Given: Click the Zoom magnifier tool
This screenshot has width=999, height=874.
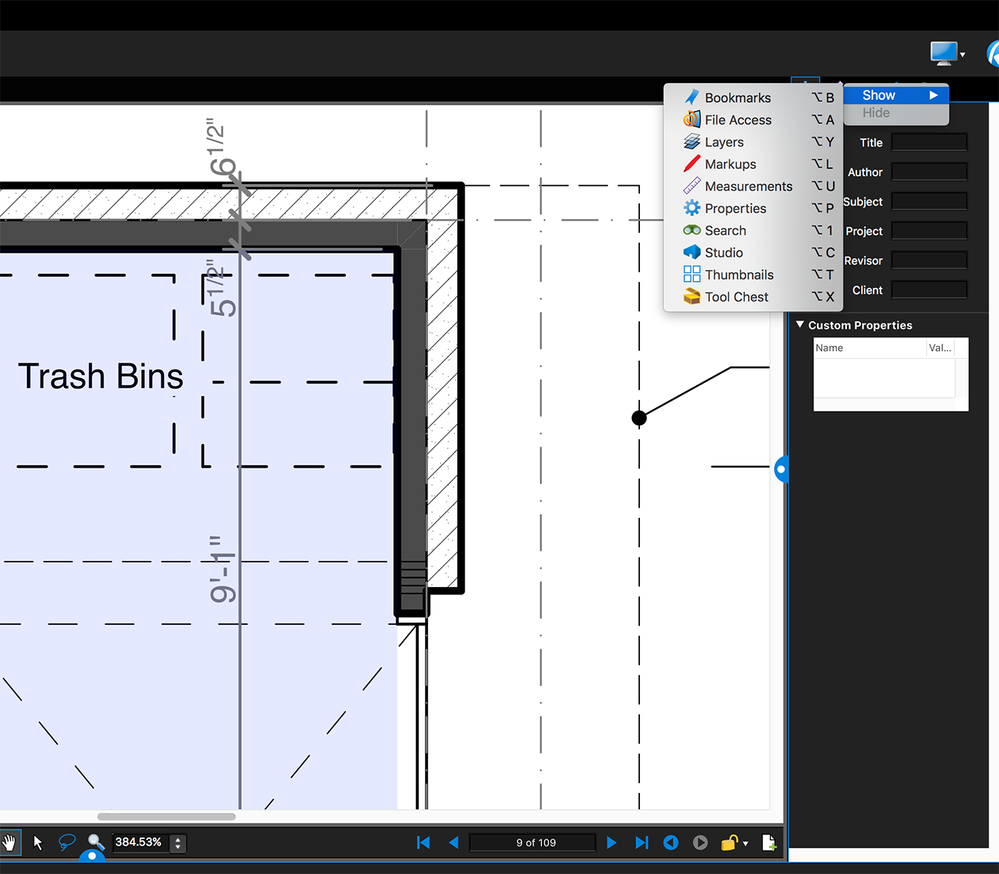Looking at the screenshot, I should pos(96,843).
